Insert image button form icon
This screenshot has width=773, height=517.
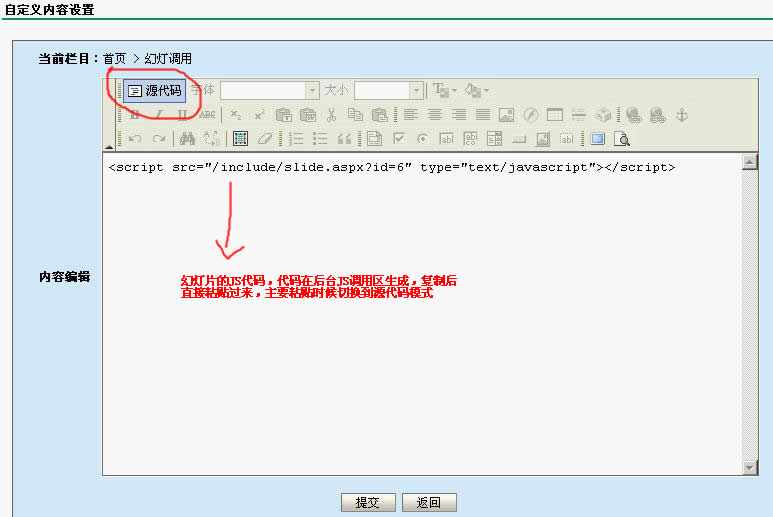tap(543, 139)
